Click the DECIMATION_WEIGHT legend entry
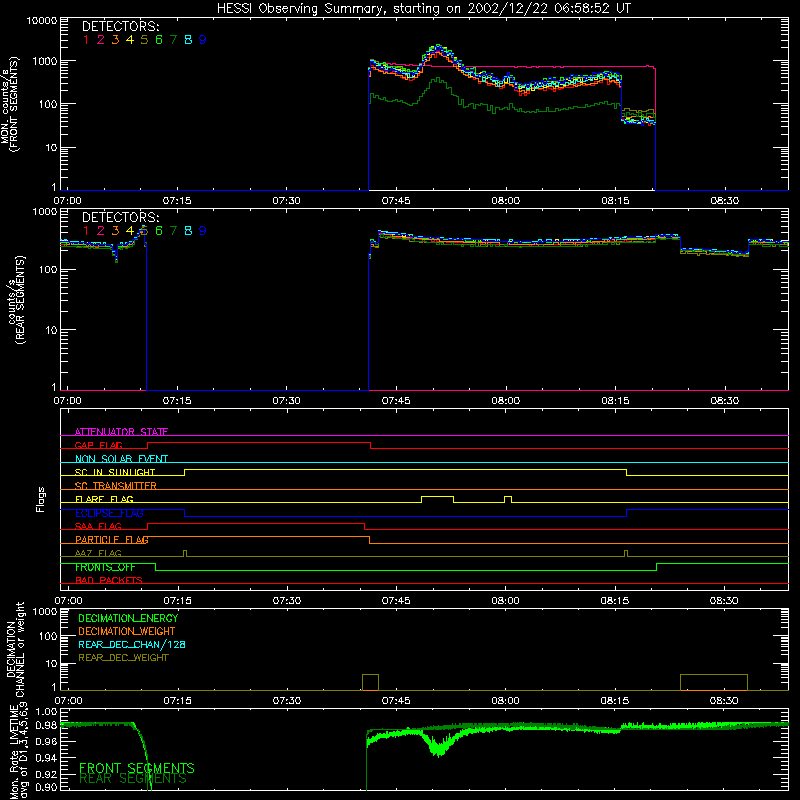This screenshot has width=800, height=800. (x=127, y=631)
